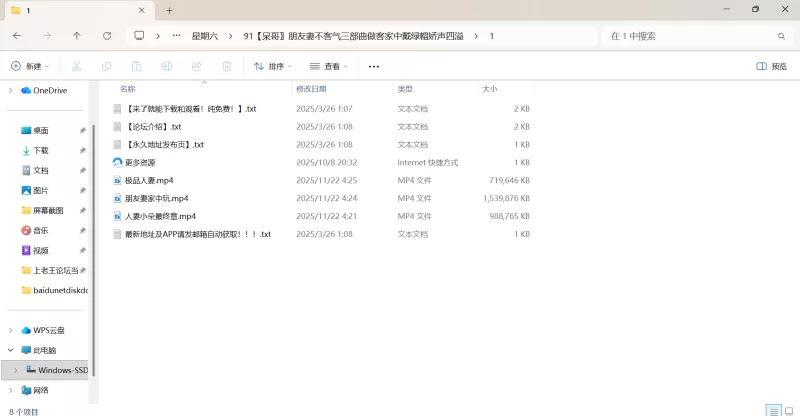The width and height of the screenshot is (800, 416).
Task: Open the 查看 view menu
Action: point(329,66)
